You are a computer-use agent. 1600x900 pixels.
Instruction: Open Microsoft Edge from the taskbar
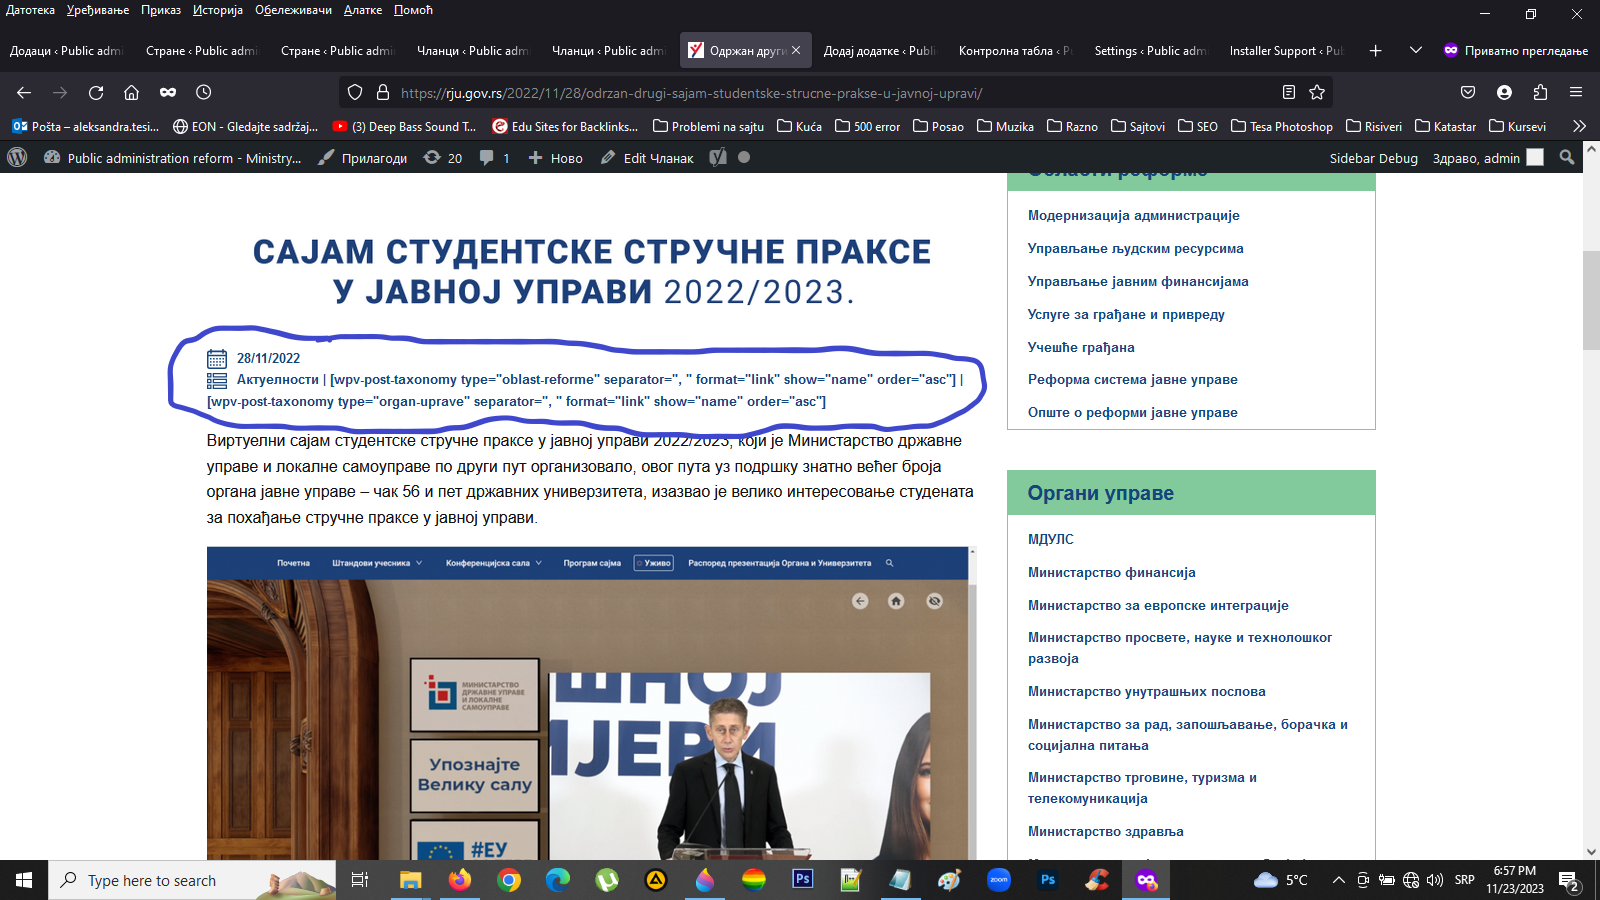pyautogui.click(x=558, y=880)
